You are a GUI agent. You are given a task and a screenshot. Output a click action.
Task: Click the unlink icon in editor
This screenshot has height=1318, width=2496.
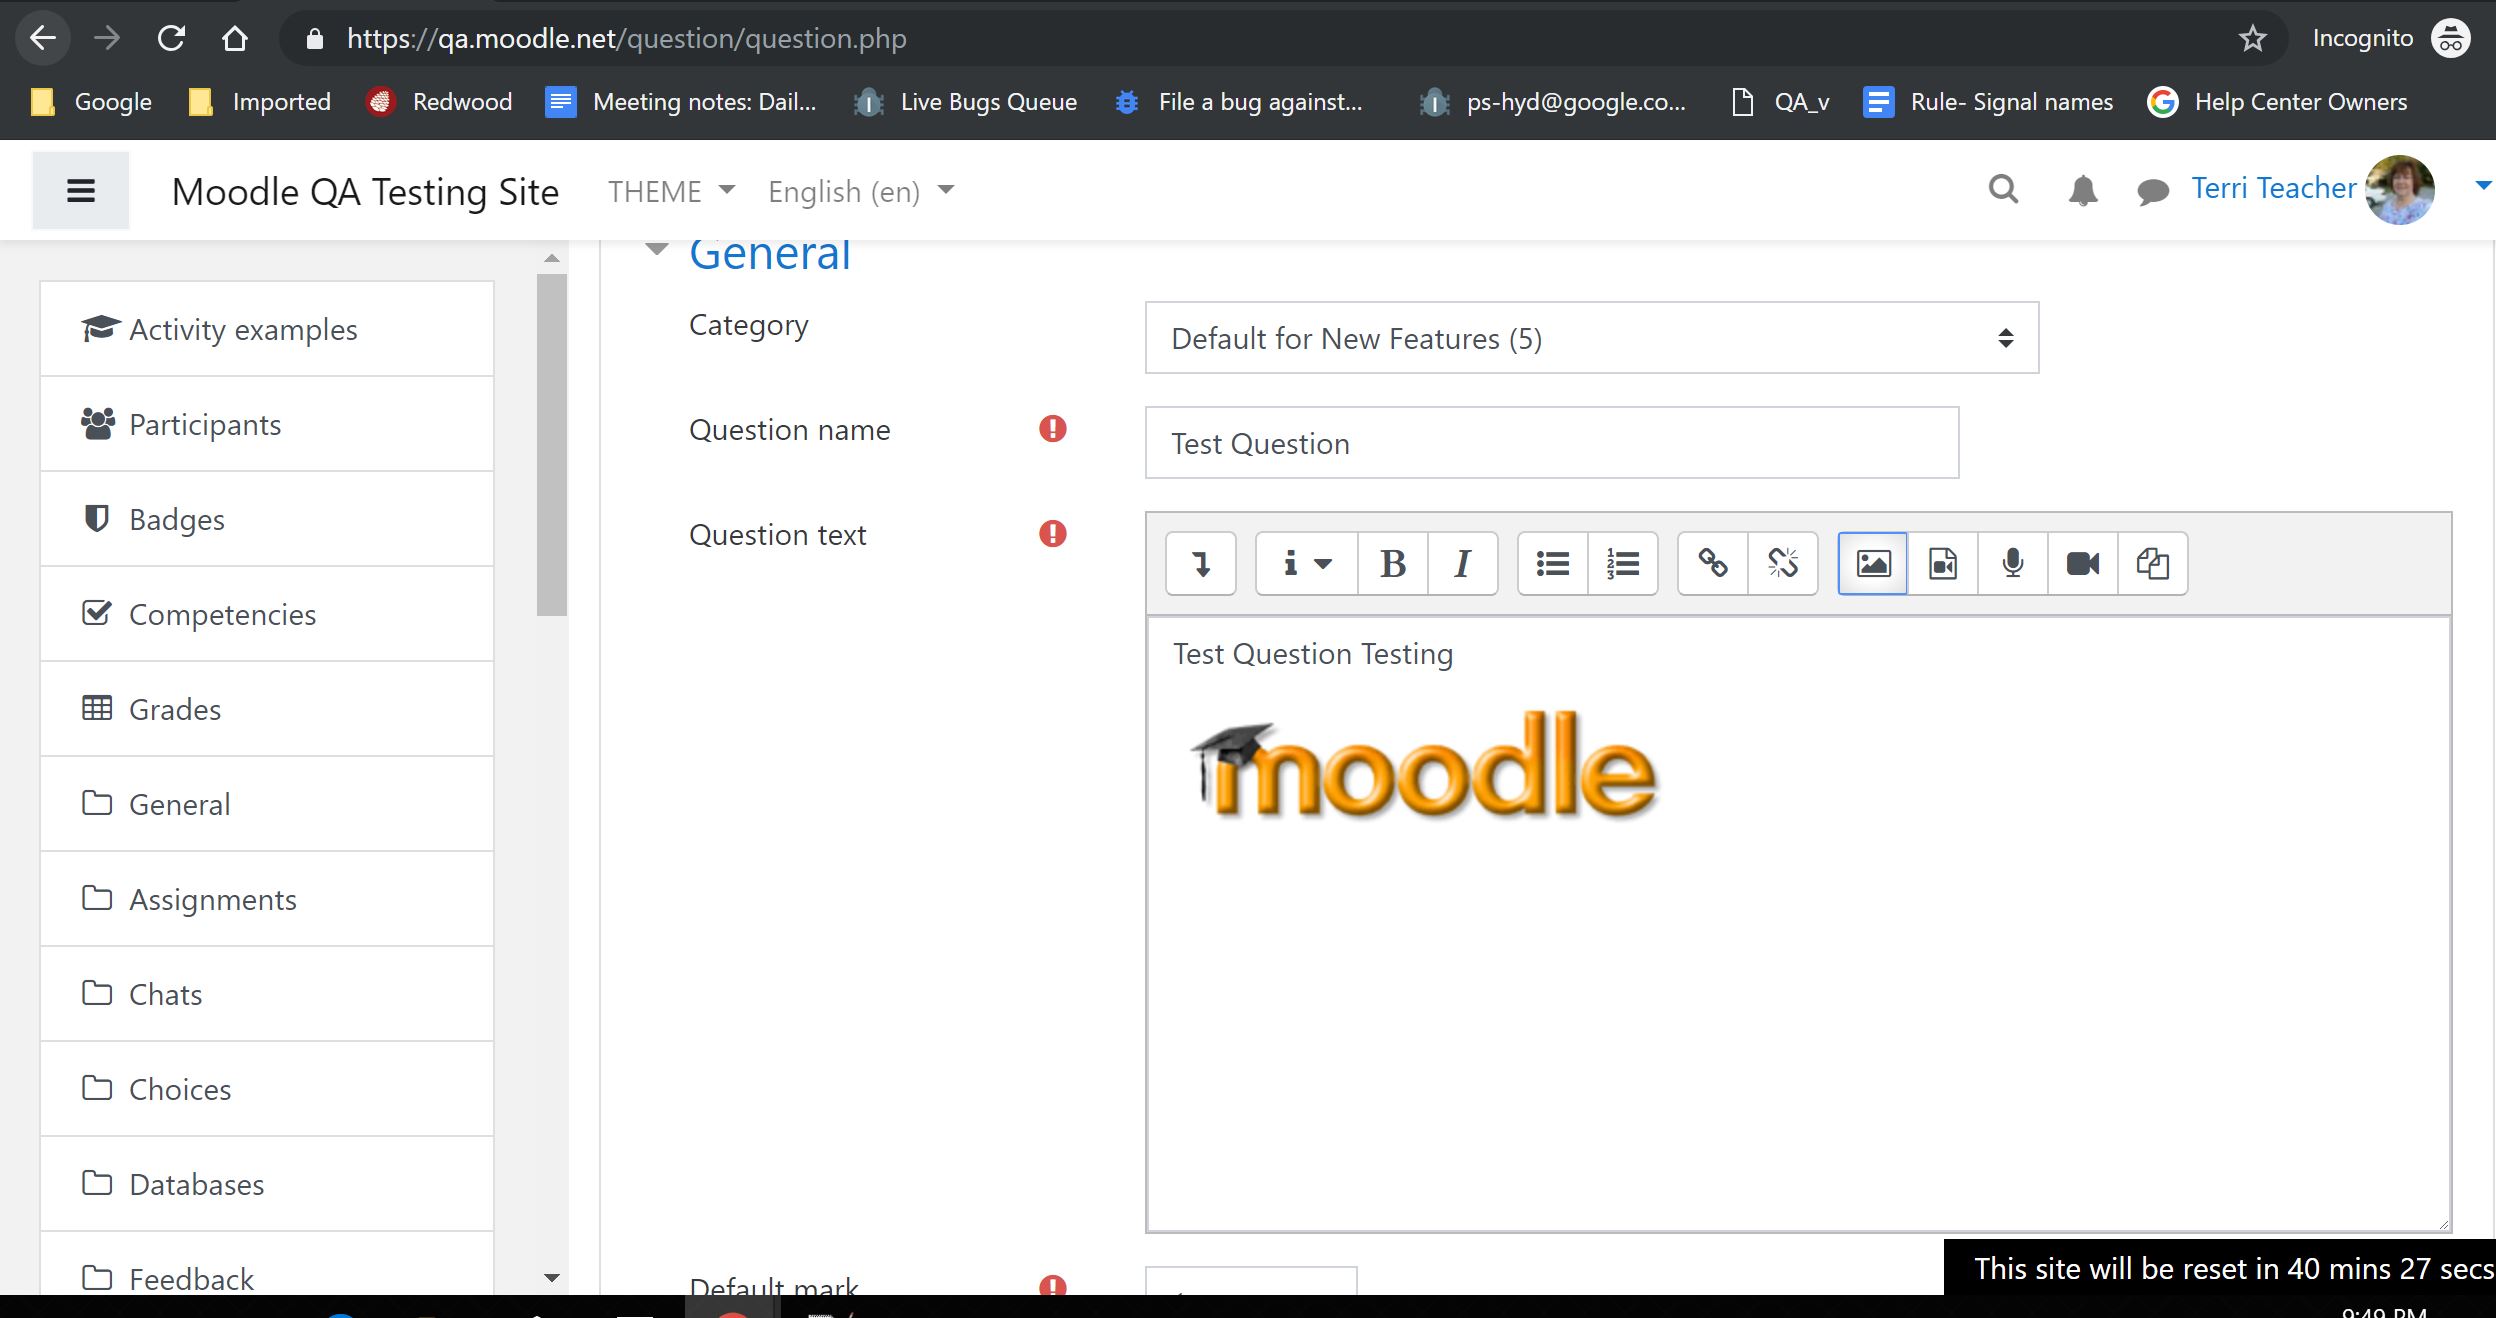tap(1783, 564)
